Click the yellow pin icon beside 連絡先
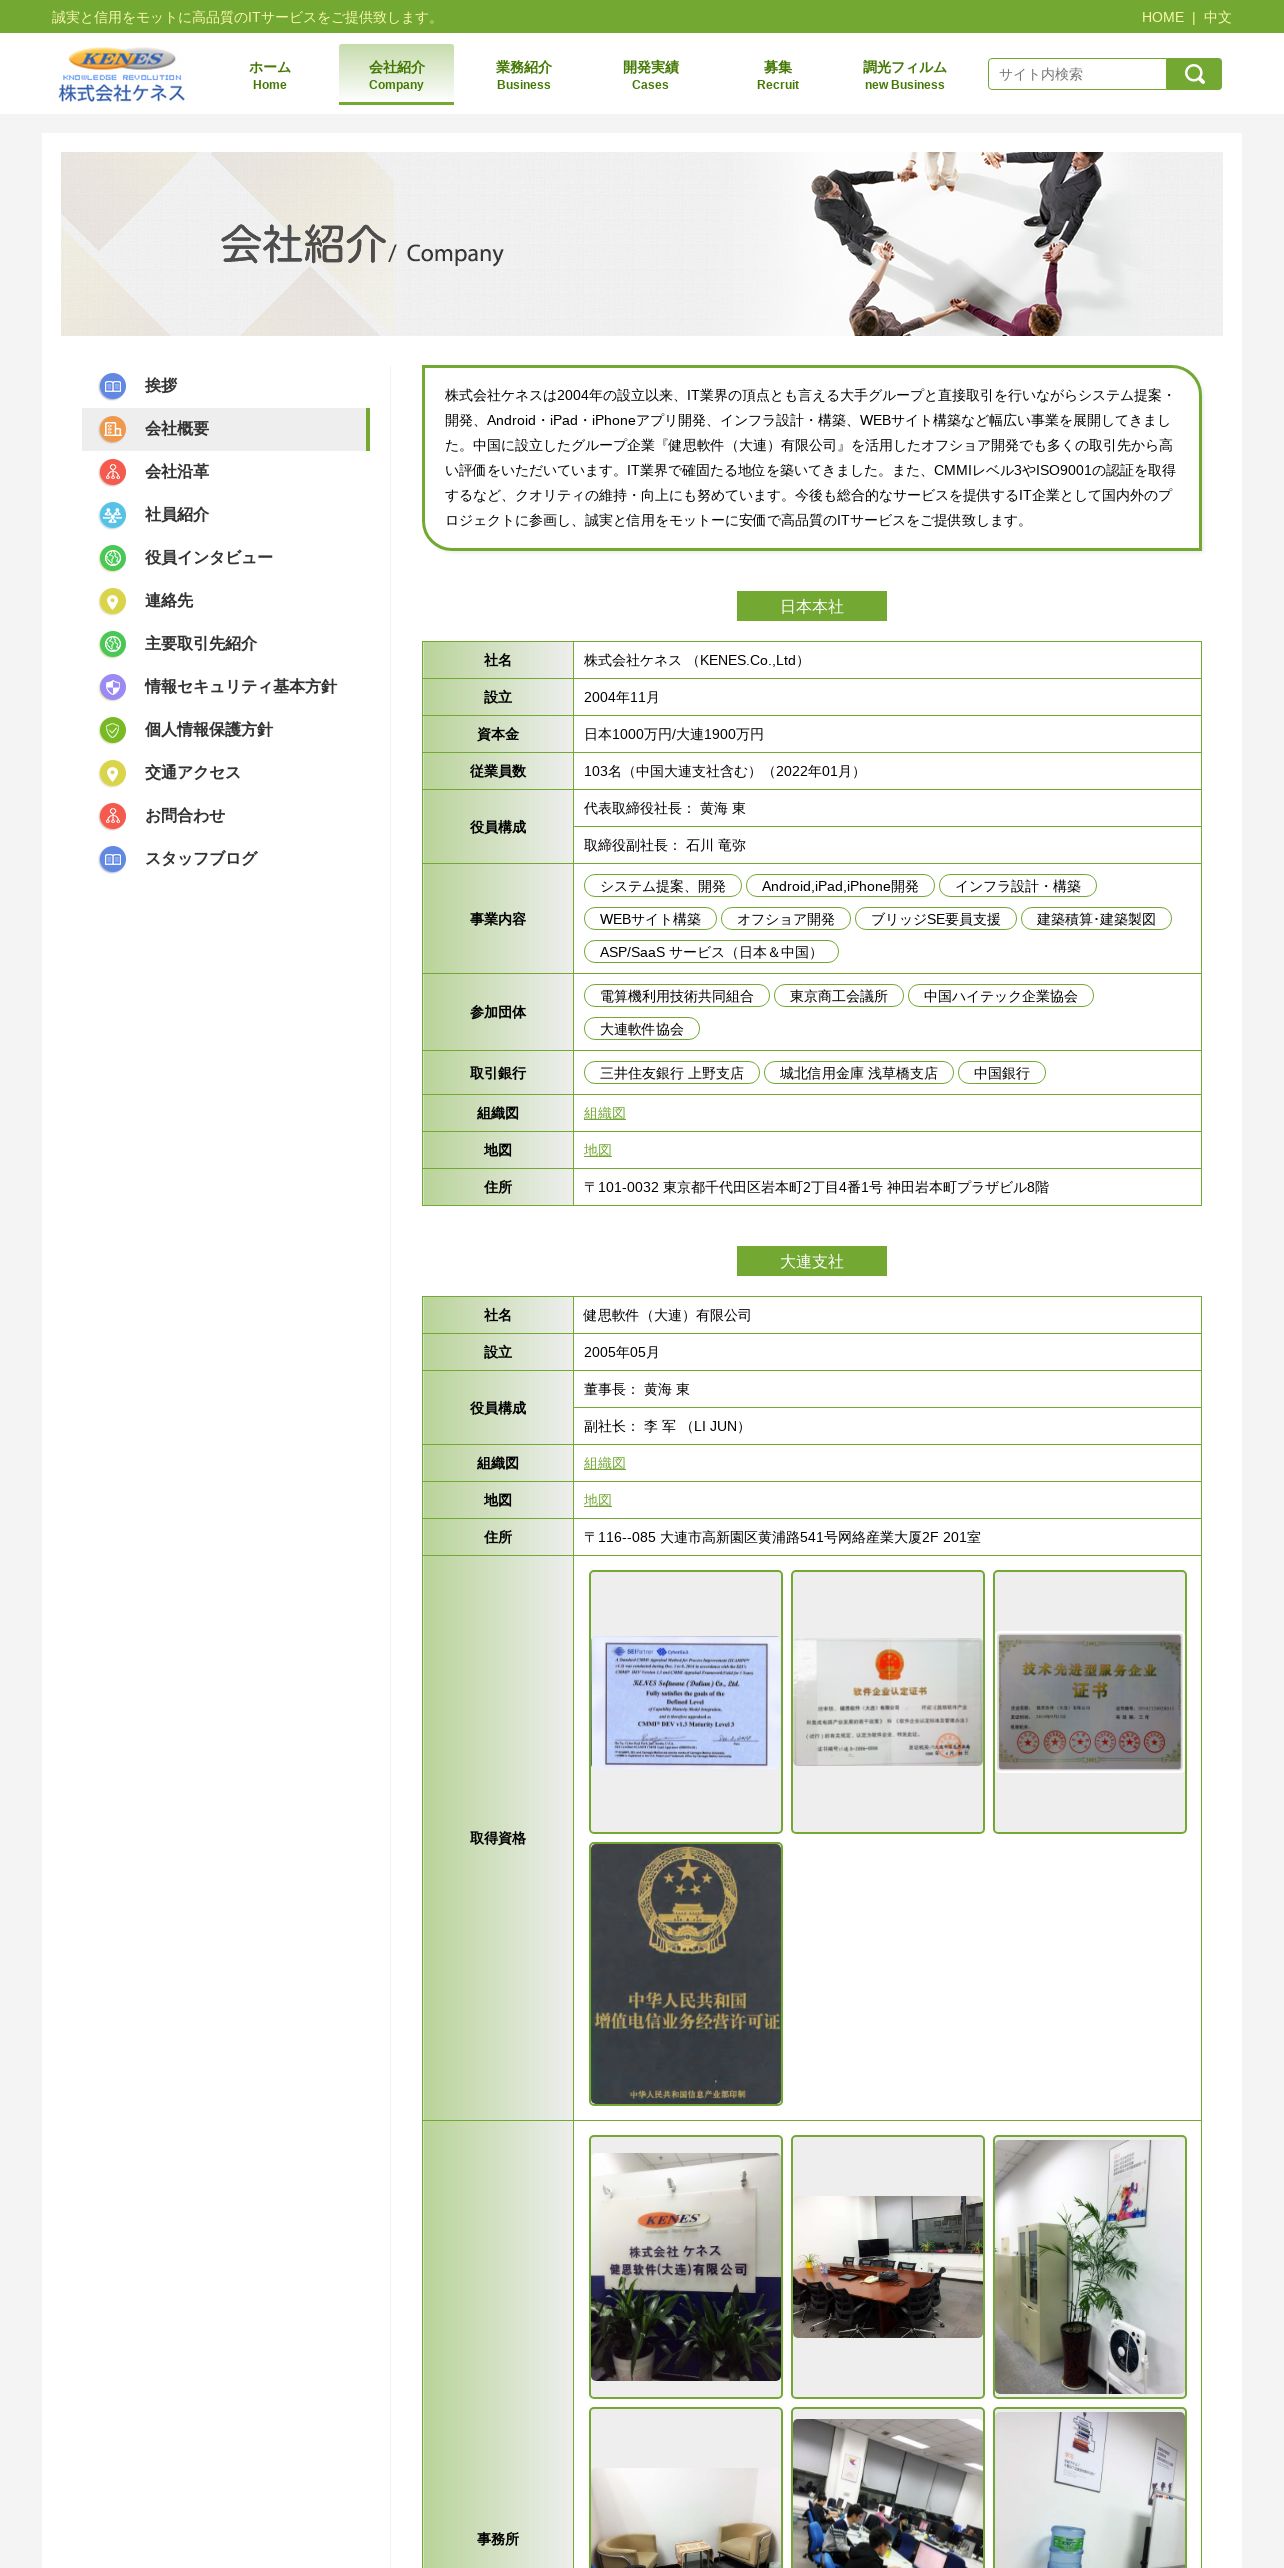The height and width of the screenshot is (2568, 1284). click(x=113, y=601)
